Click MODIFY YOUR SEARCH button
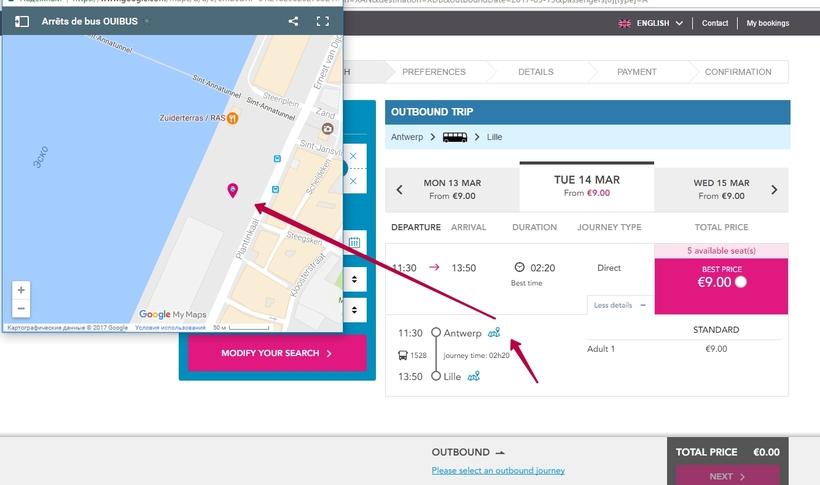The image size is (820, 485). [277, 353]
